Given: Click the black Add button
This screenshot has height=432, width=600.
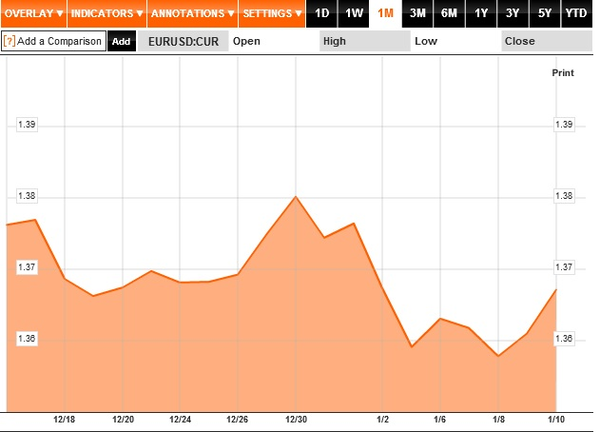Looking at the screenshot, I should pos(121,41).
